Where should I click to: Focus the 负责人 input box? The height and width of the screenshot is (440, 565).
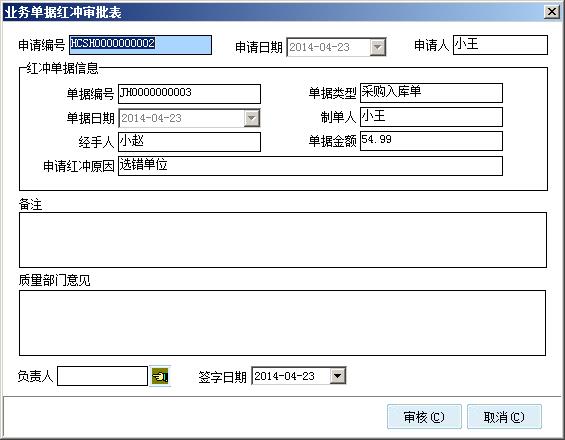point(103,376)
